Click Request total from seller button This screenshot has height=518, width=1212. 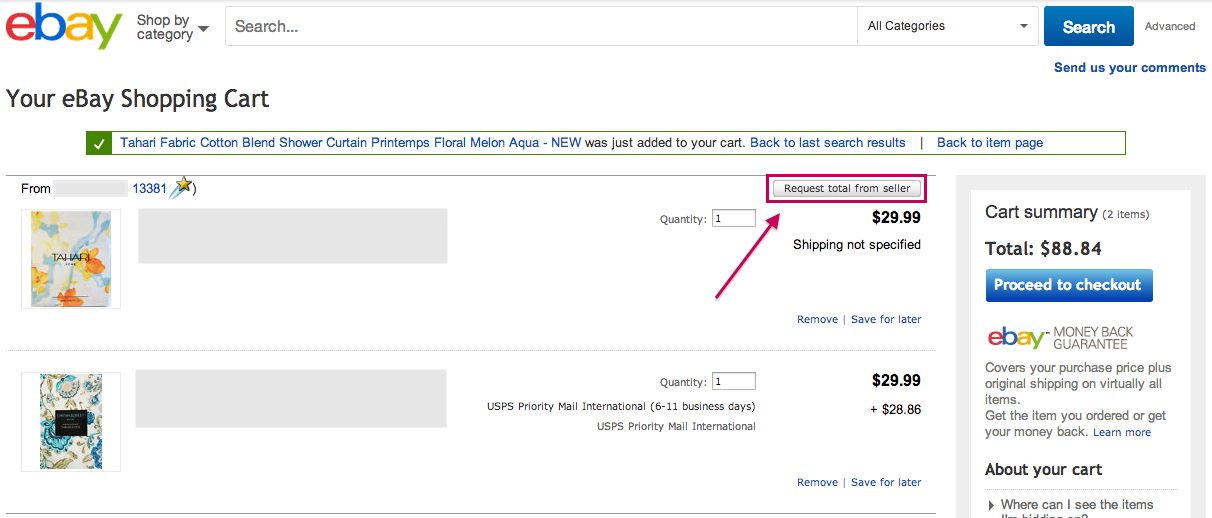tap(846, 188)
